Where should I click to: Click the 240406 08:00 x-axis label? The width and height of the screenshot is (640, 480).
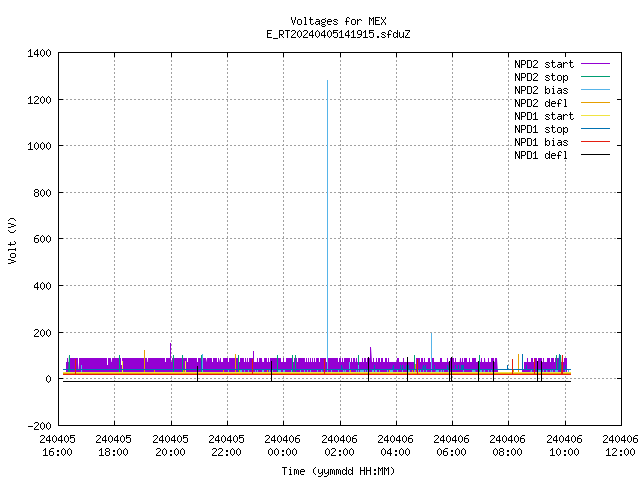[507, 446]
